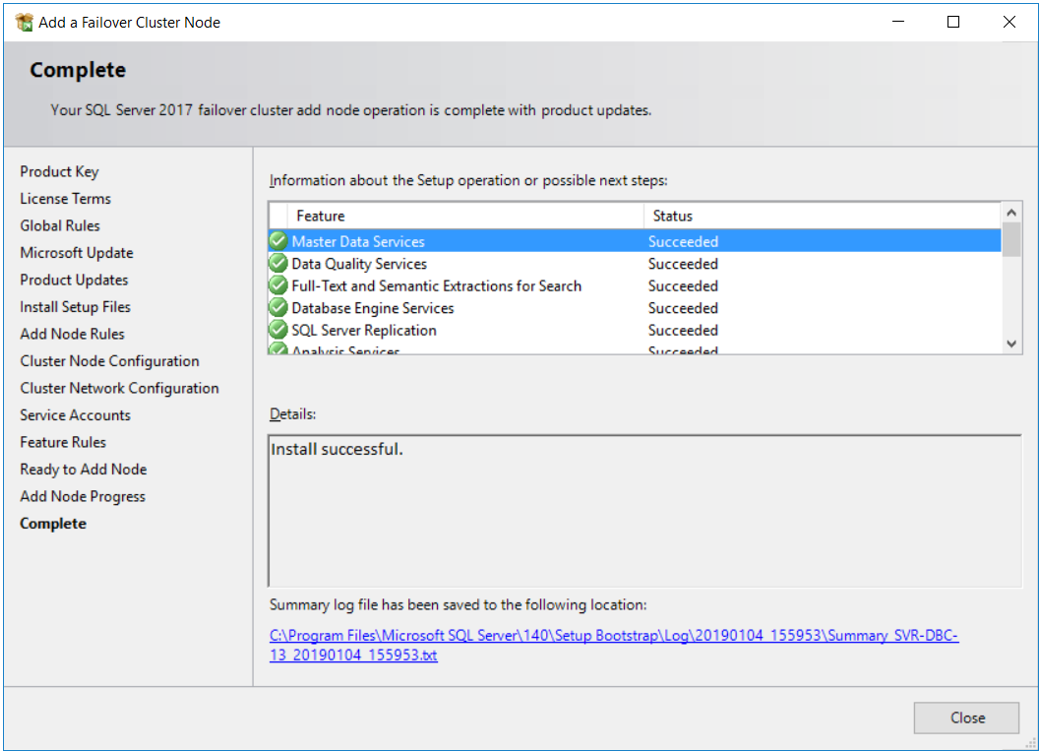
Task: Click the installer icon in title bar
Action: [x=24, y=22]
